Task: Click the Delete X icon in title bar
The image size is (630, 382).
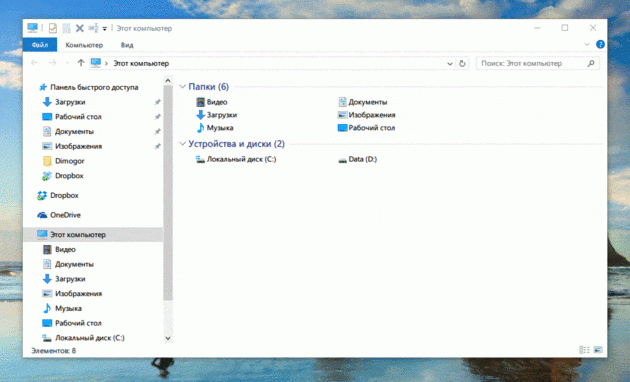Action: (x=80, y=28)
